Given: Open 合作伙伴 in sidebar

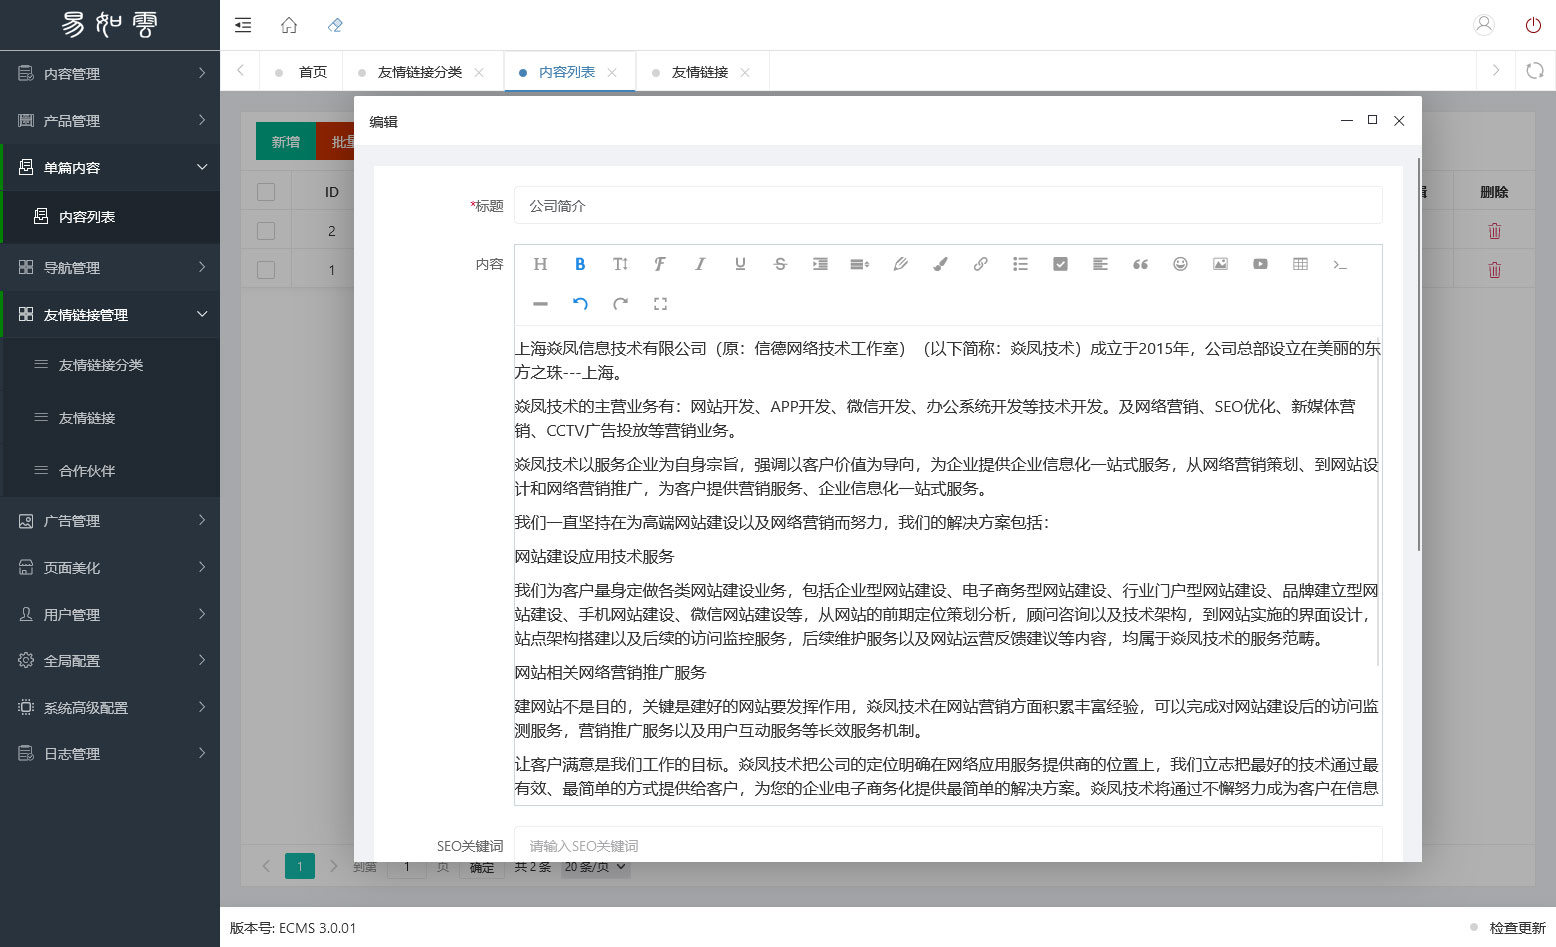Looking at the screenshot, I should 110,471.
